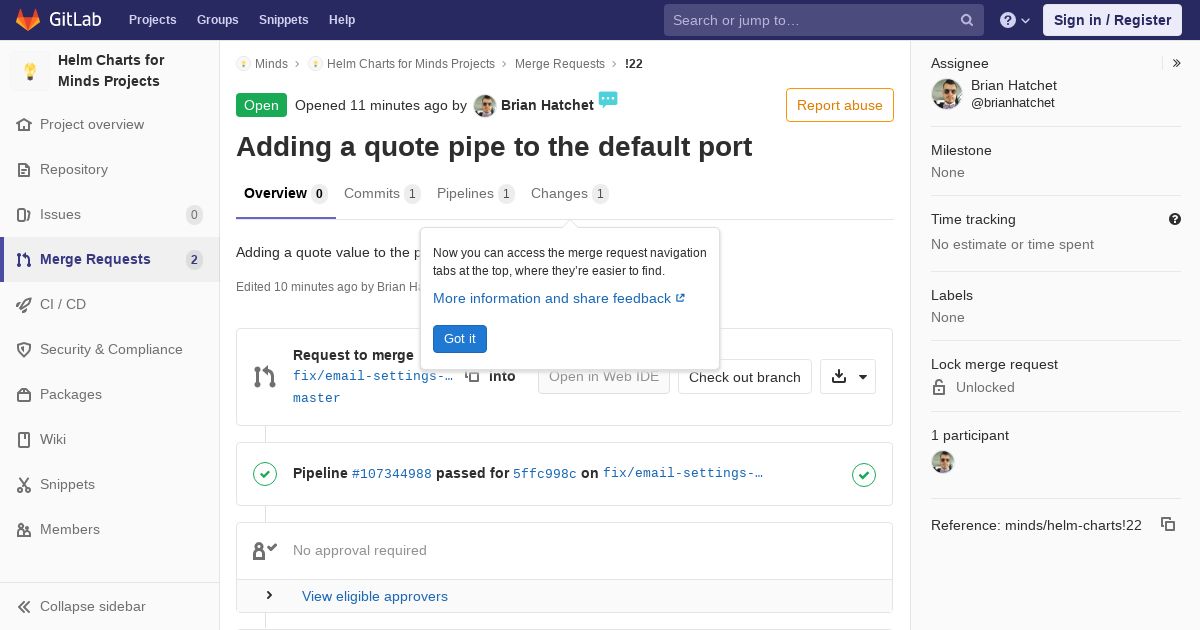This screenshot has height=630, width=1200.
Task: Copy the merge request reference icon
Action: click(x=1167, y=524)
